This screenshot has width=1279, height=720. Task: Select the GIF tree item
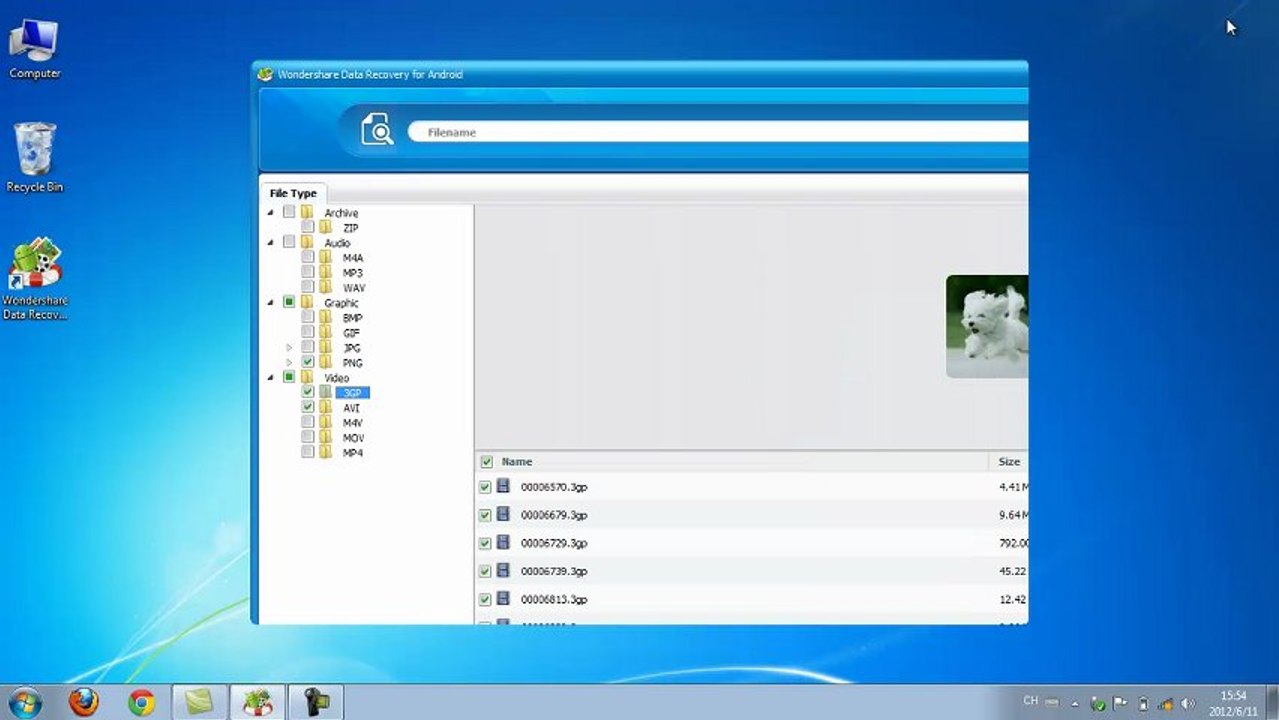click(351, 333)
